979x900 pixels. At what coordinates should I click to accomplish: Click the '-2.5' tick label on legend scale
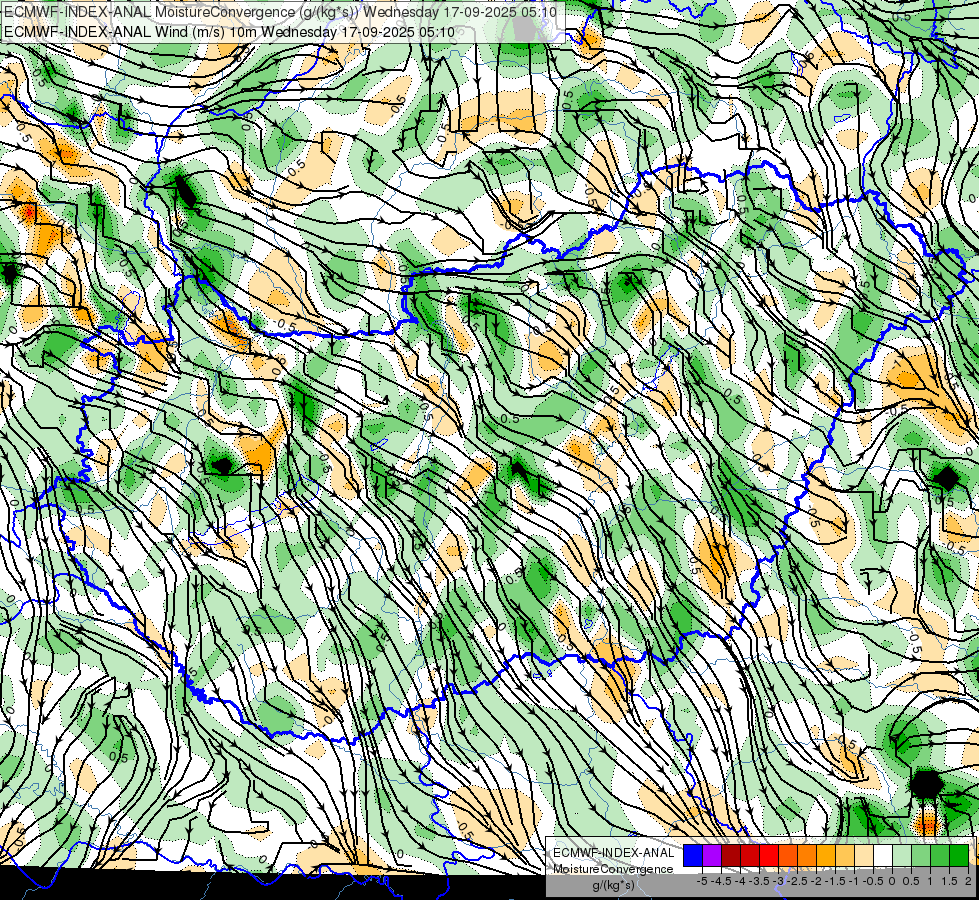(798, 881)
